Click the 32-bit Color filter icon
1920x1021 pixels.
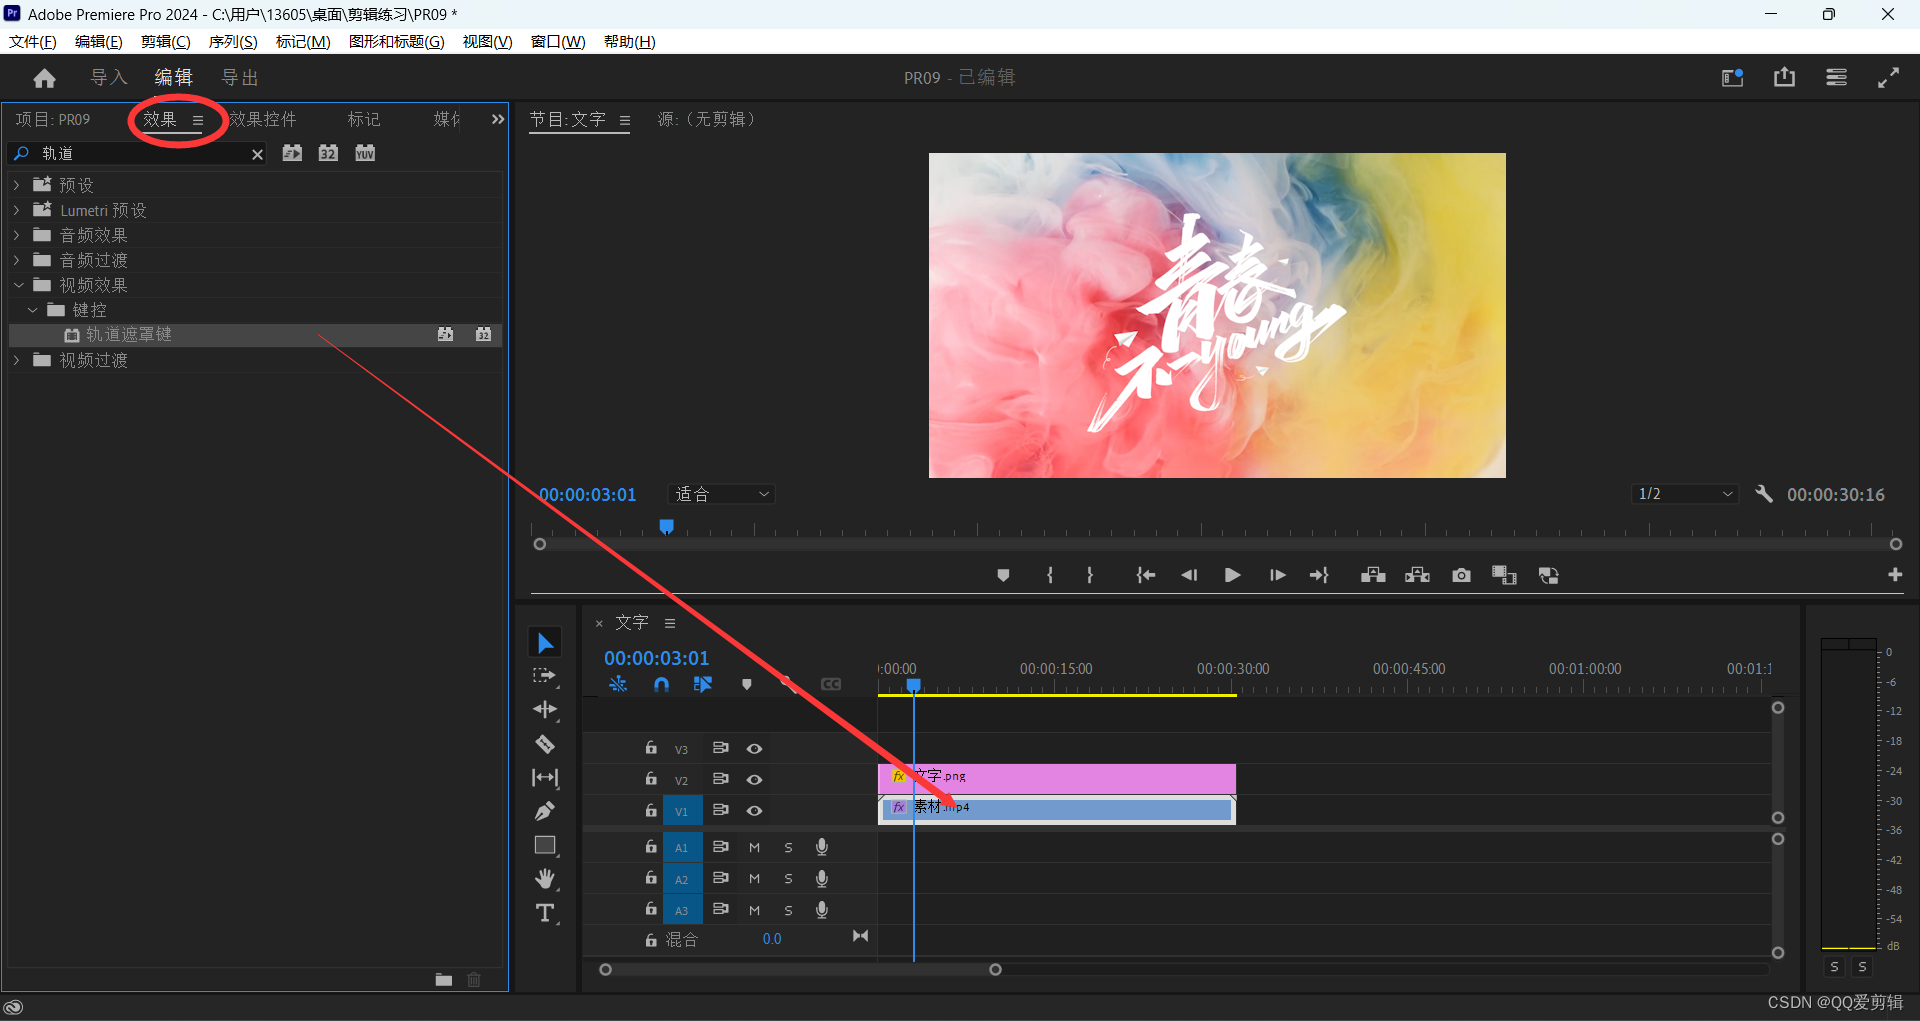pos(328,153)
